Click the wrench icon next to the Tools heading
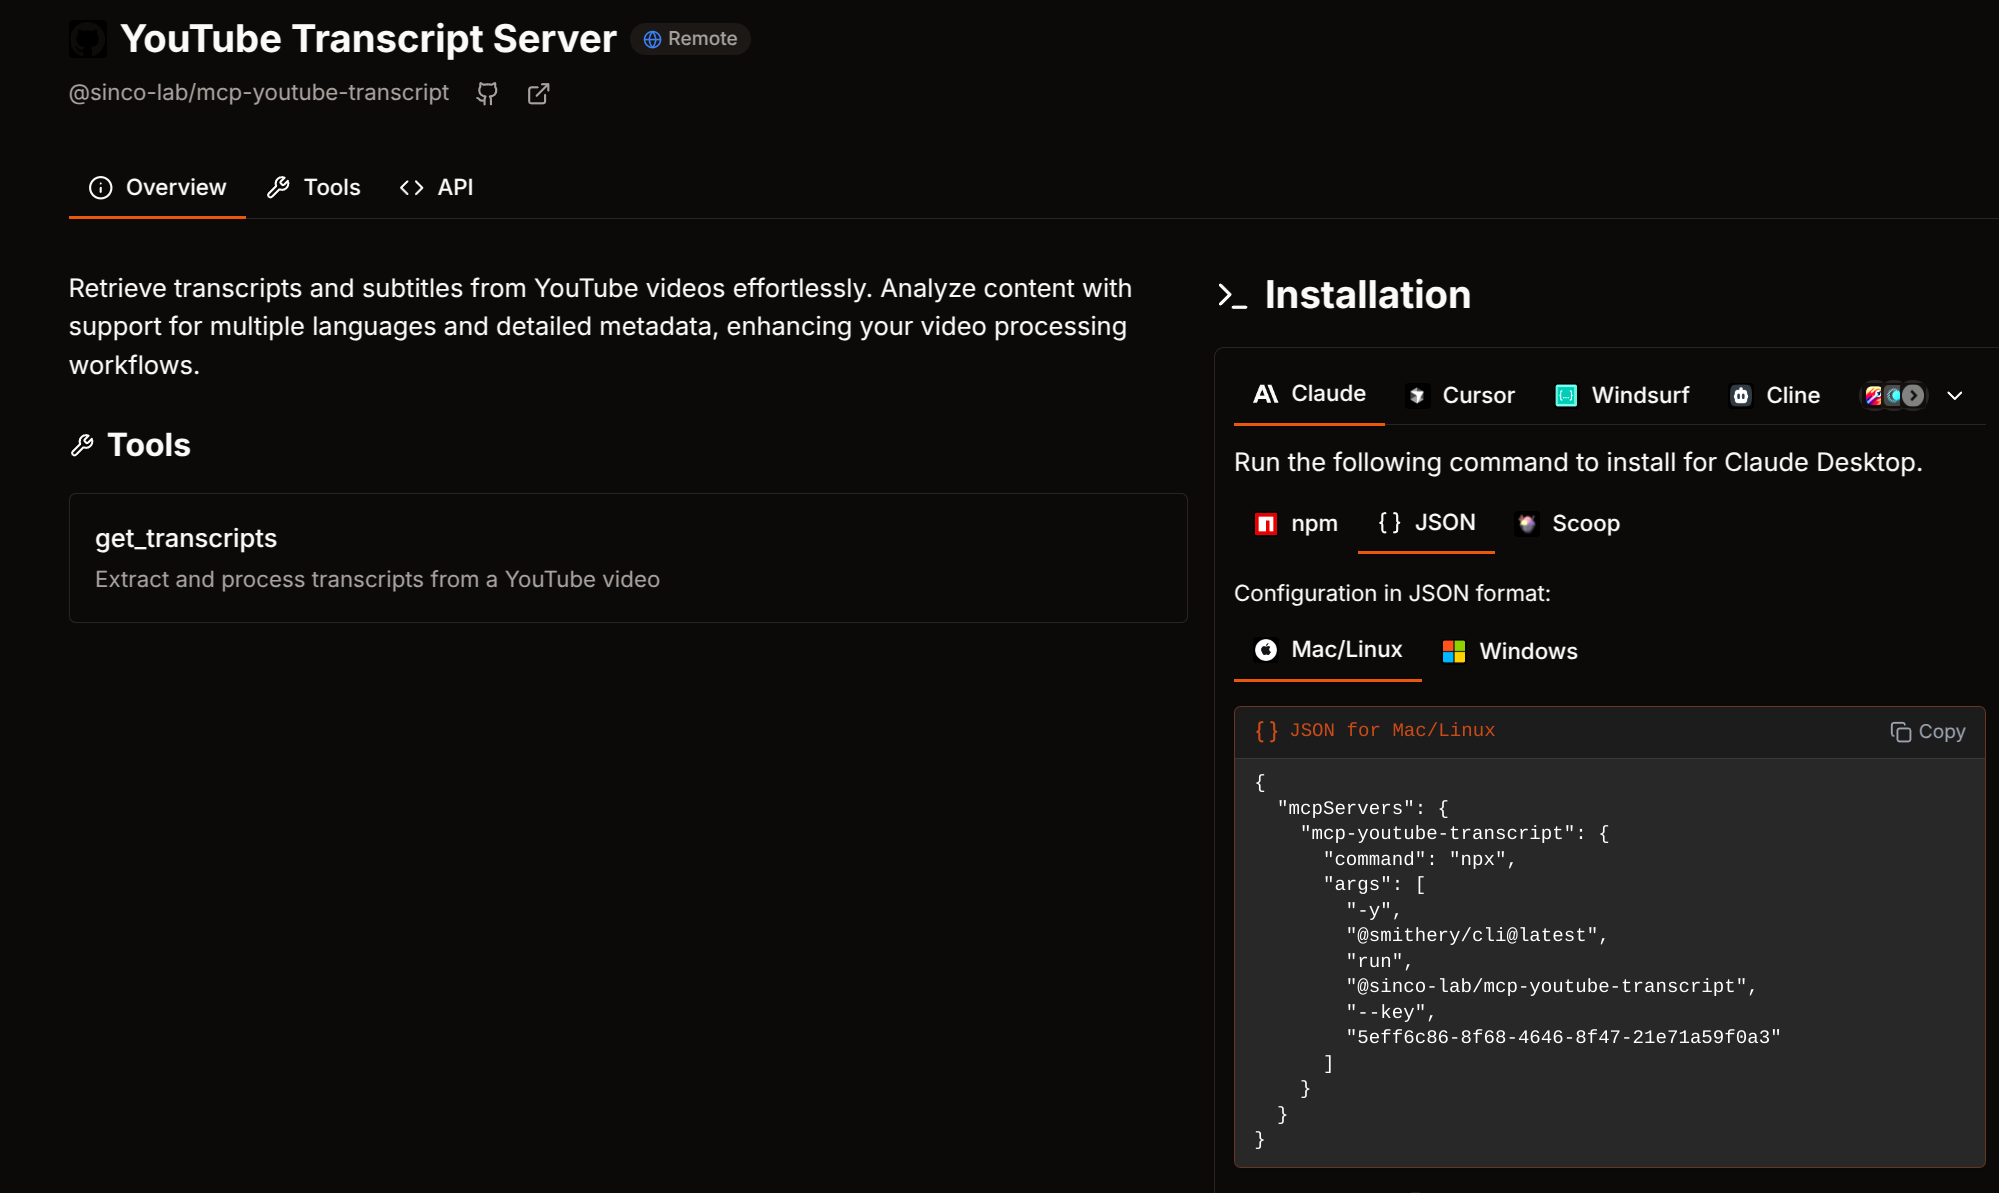Screen dimensions: 1999x1193 [82, 445]
